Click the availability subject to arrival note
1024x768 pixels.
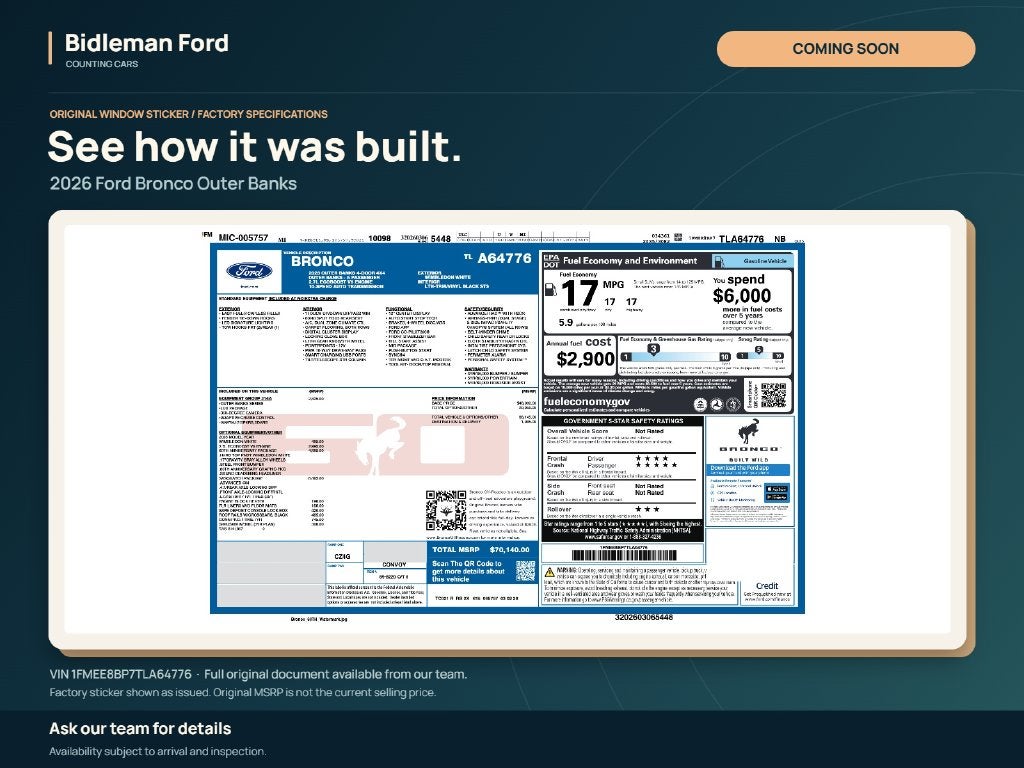point(158,751)
